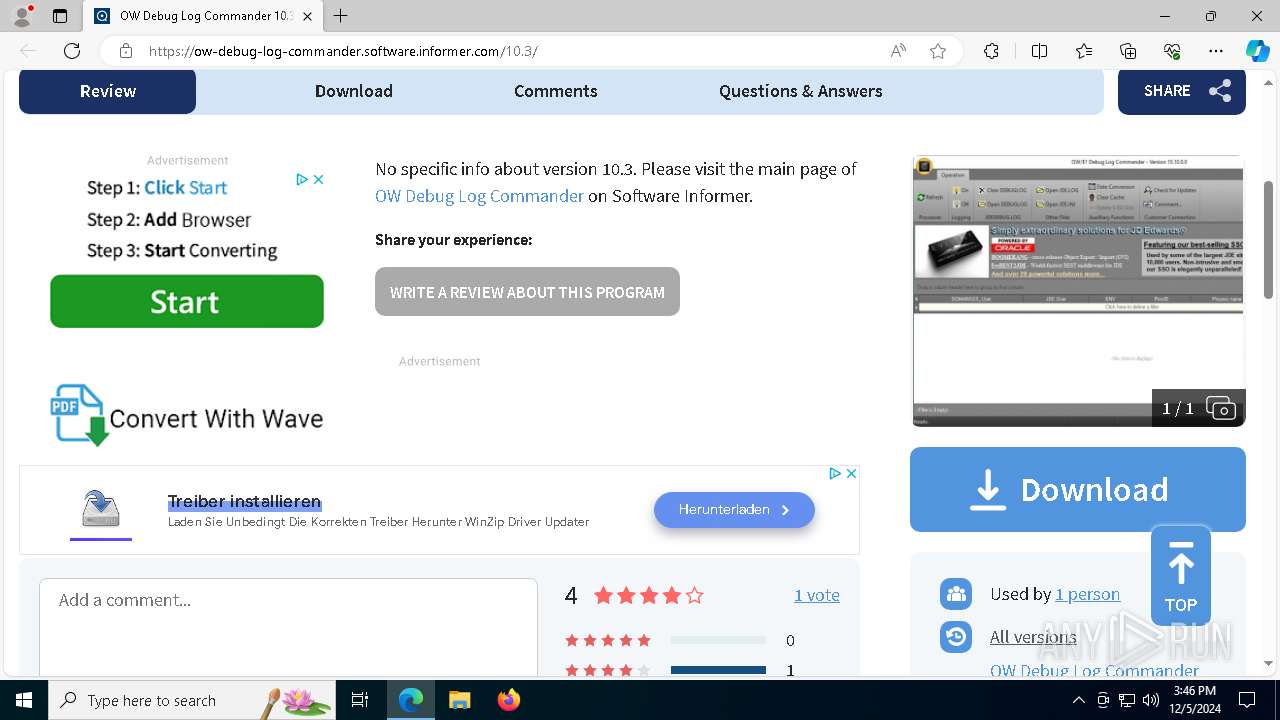Click the five-star rating row

click(680, 640)
